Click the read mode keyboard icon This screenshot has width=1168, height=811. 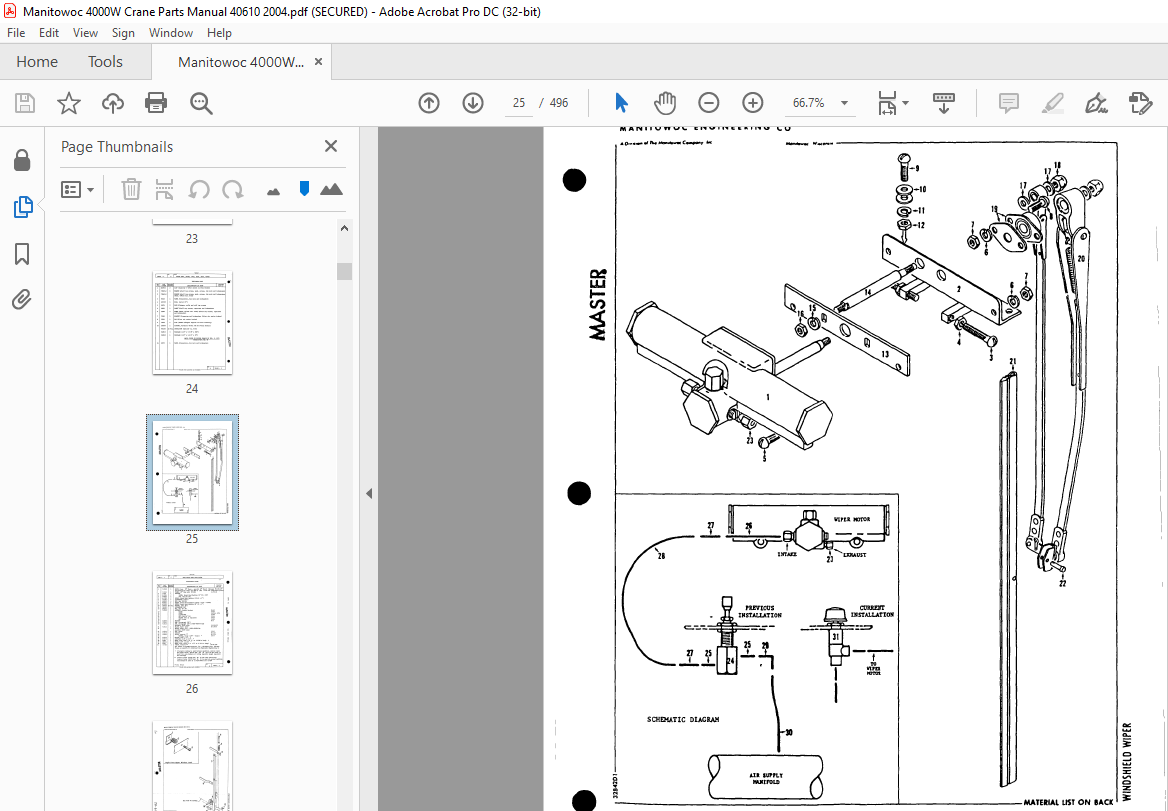coord(944,103)
